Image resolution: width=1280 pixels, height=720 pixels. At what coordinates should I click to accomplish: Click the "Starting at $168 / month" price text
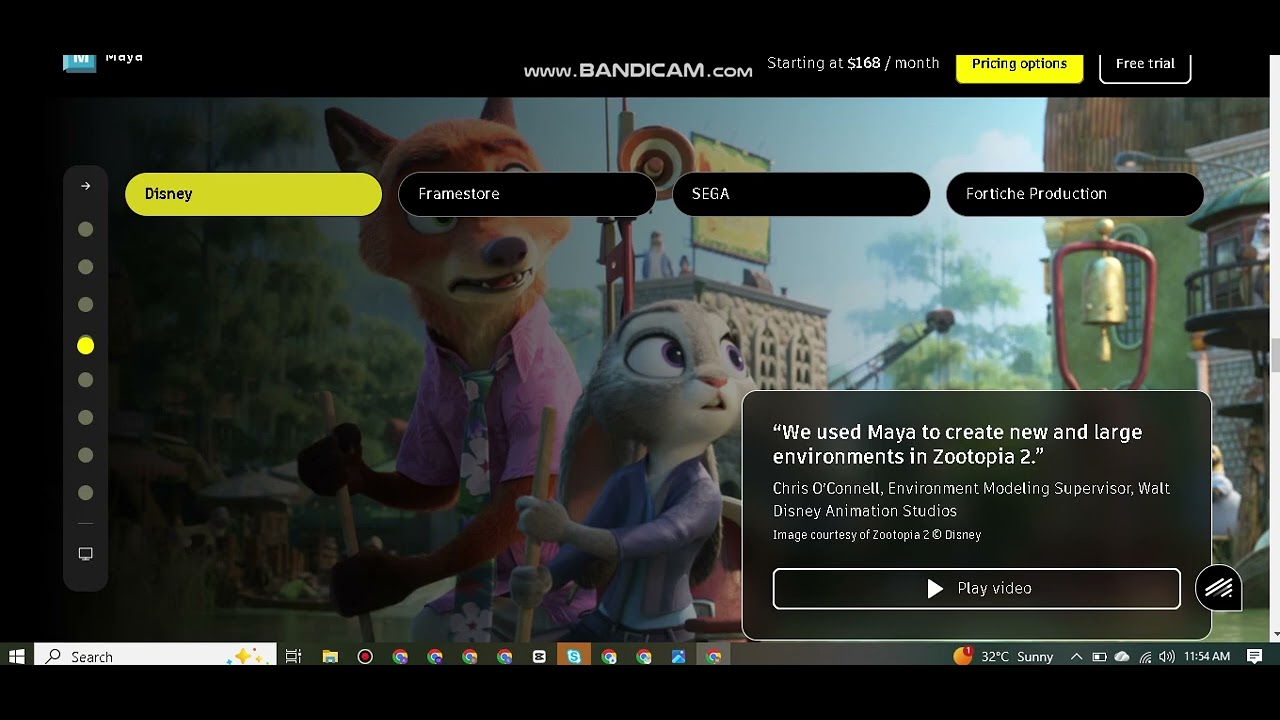click(853, 63)
